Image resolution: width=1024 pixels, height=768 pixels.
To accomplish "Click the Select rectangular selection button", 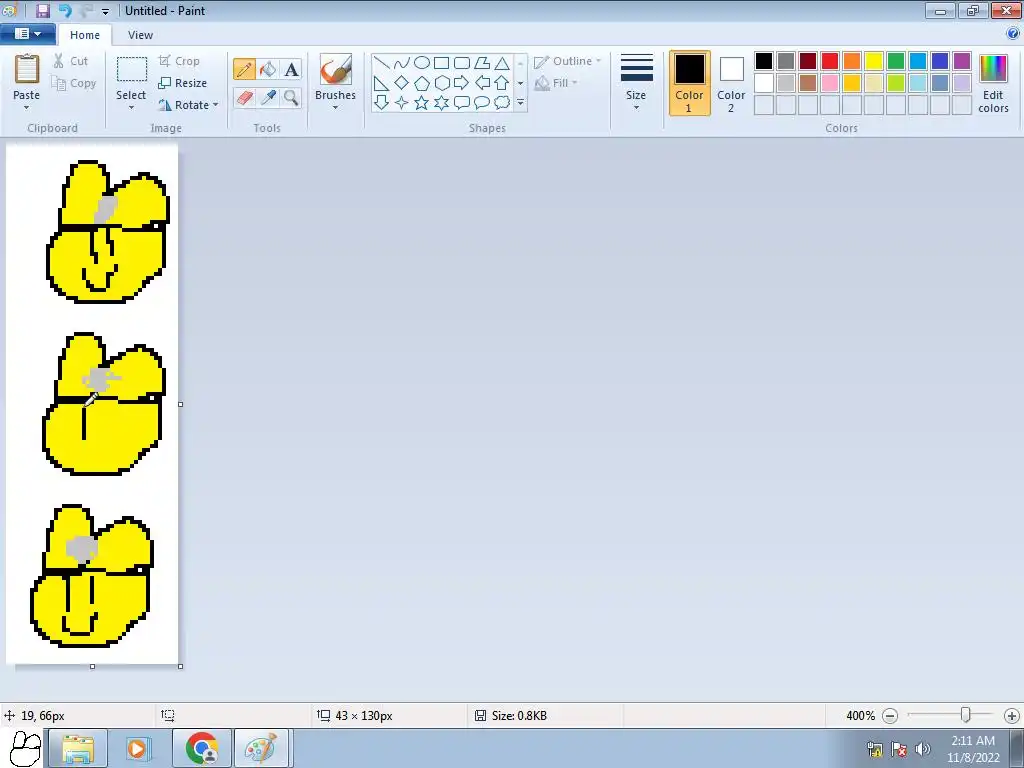I will point(131,77).
